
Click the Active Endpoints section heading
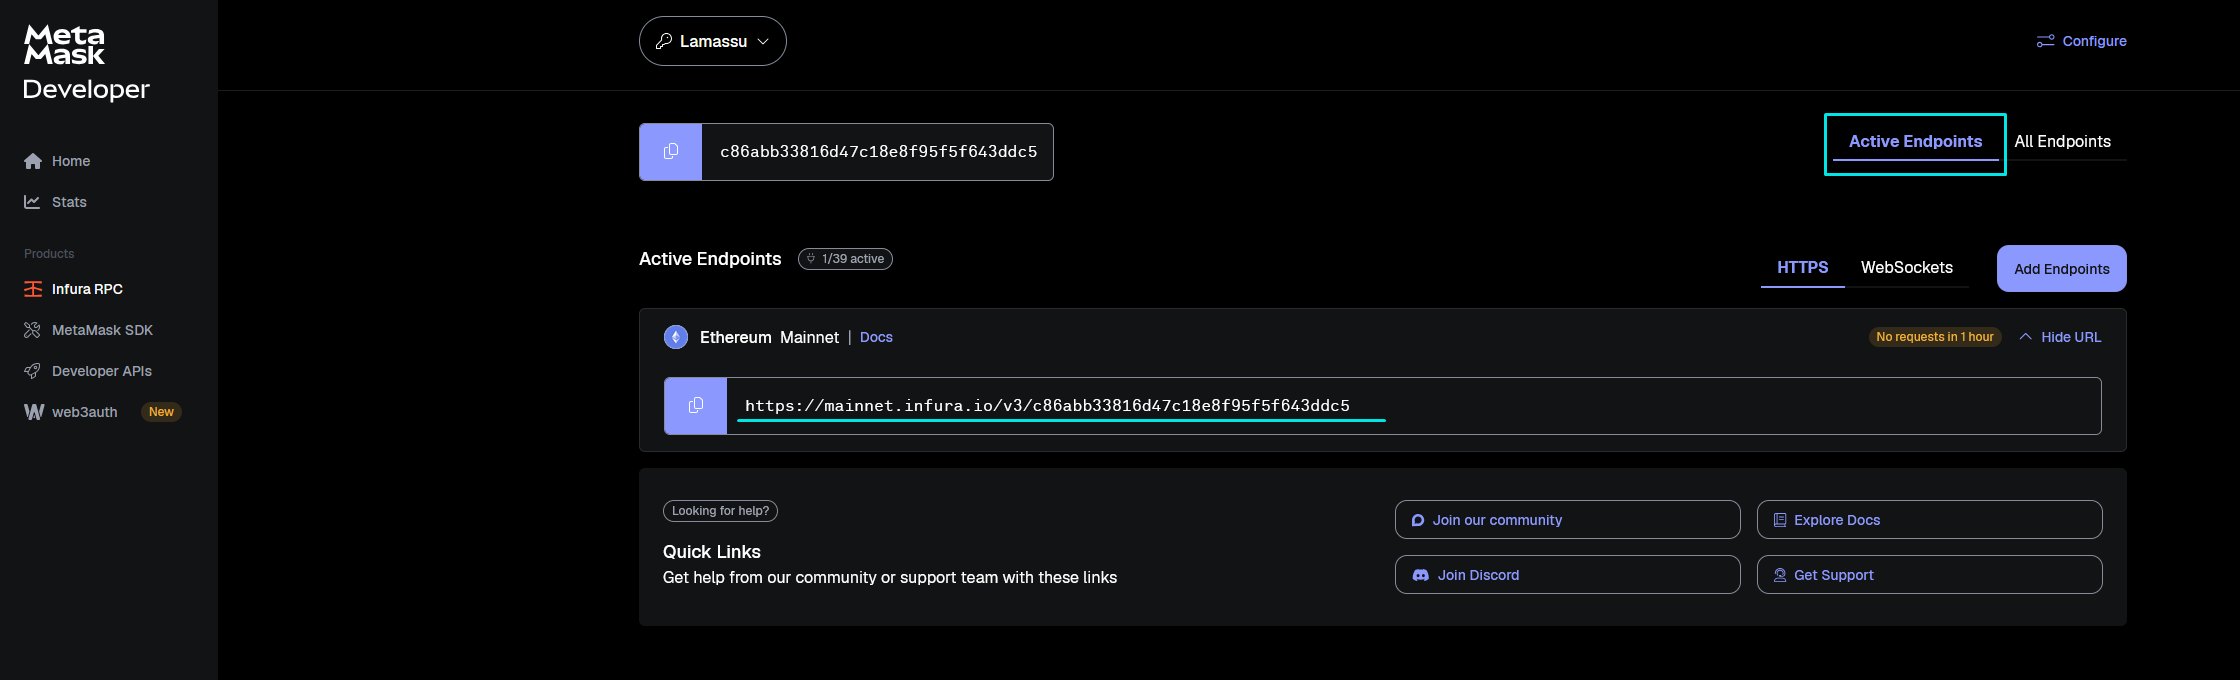click(x=710, y=259)
